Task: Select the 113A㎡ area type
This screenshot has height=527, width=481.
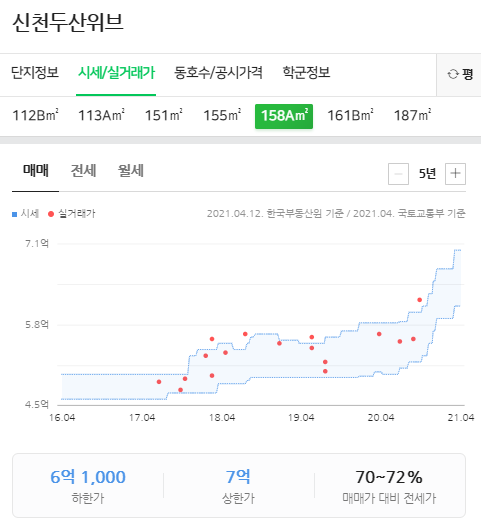Action: point(102,116)
